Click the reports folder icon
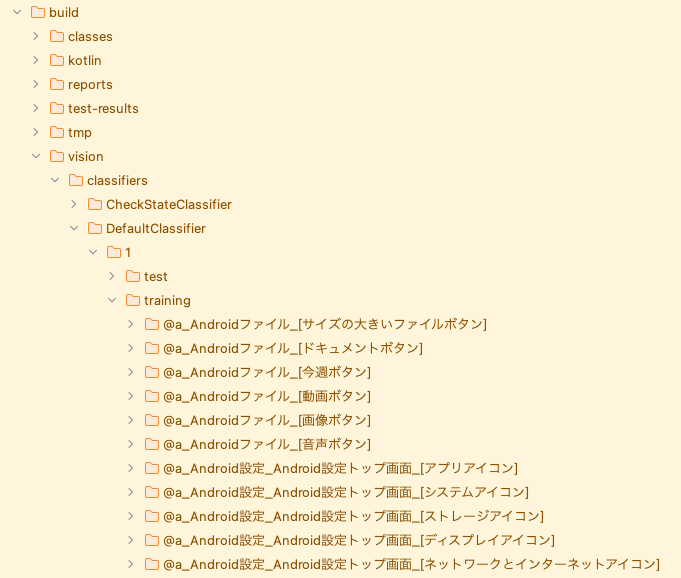The width and height of the screenshot is (681, 578). point(57,84)
